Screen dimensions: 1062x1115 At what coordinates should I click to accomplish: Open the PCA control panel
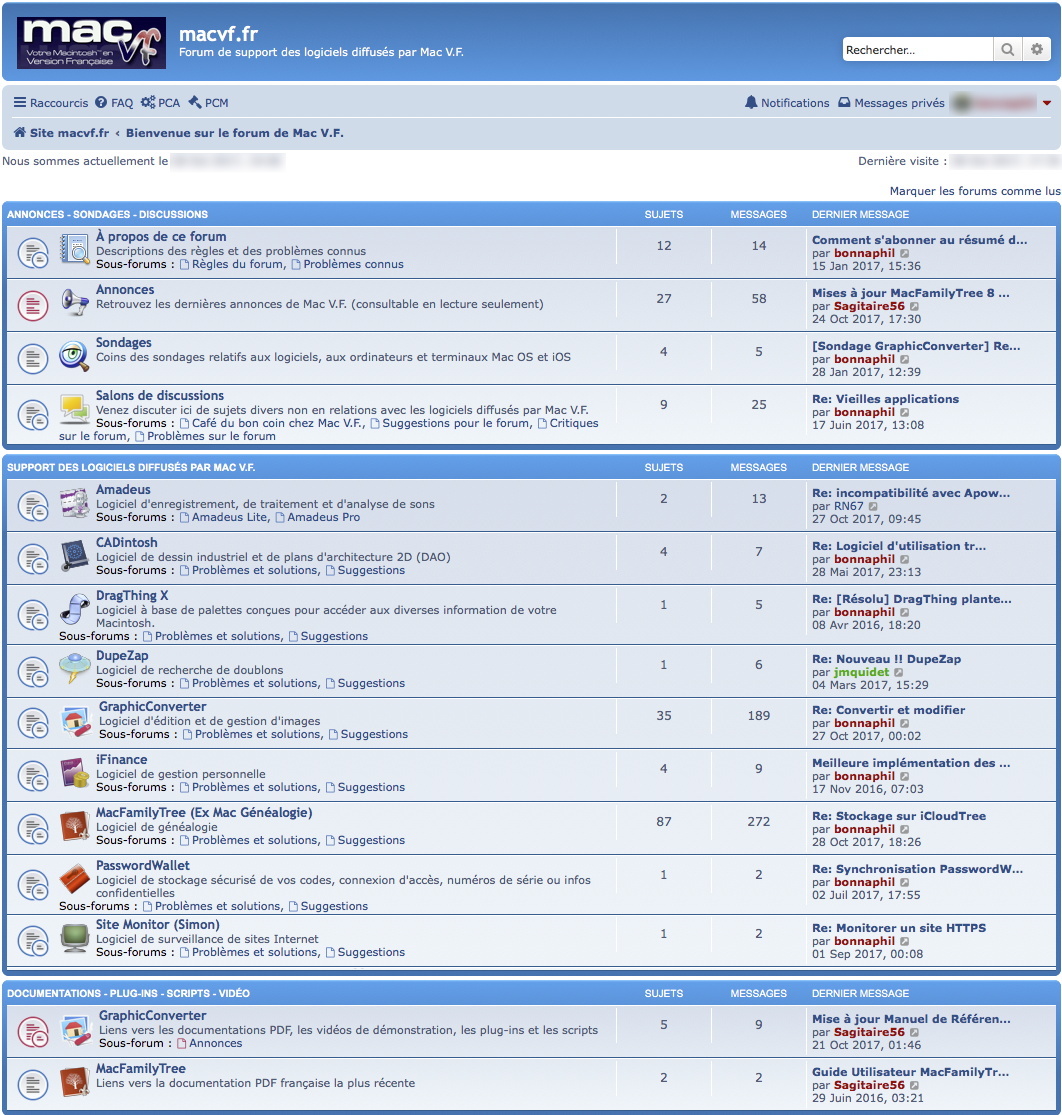[160, 102]
